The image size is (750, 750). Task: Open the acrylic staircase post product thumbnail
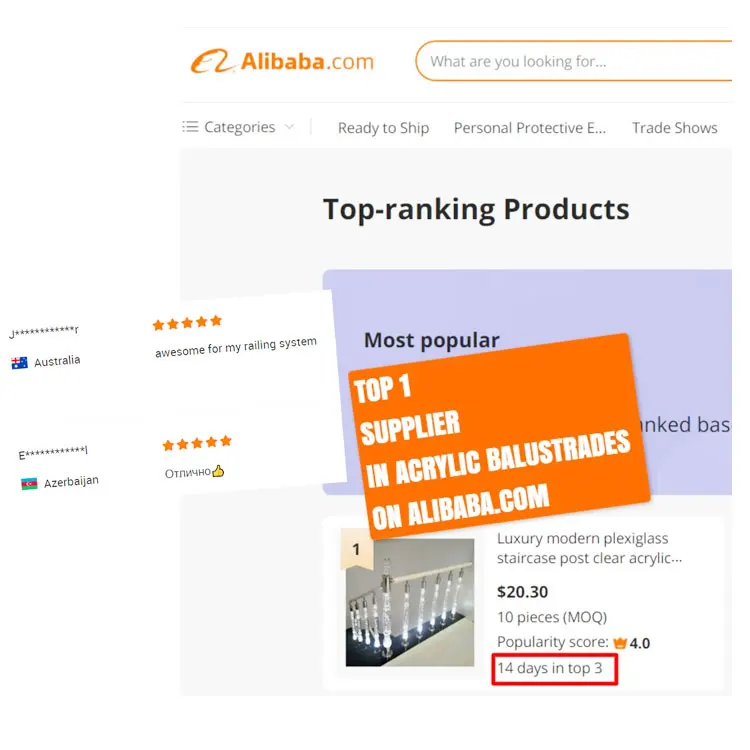[x=410, y=602]
